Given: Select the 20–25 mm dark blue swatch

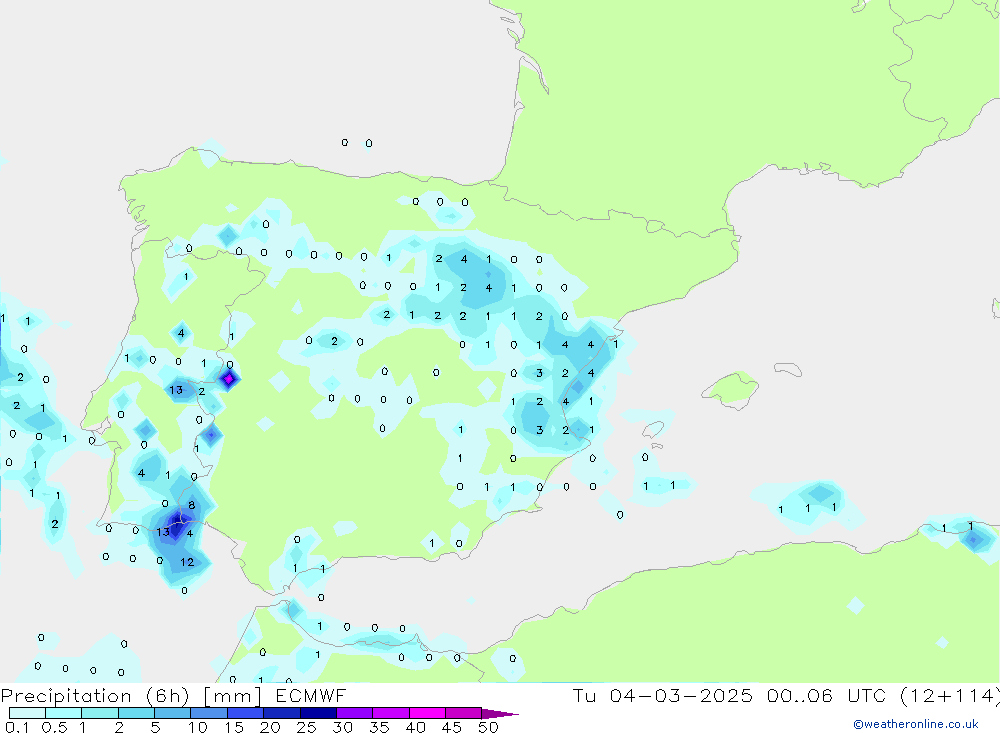Looking at the screenshot, I should 282,713.
